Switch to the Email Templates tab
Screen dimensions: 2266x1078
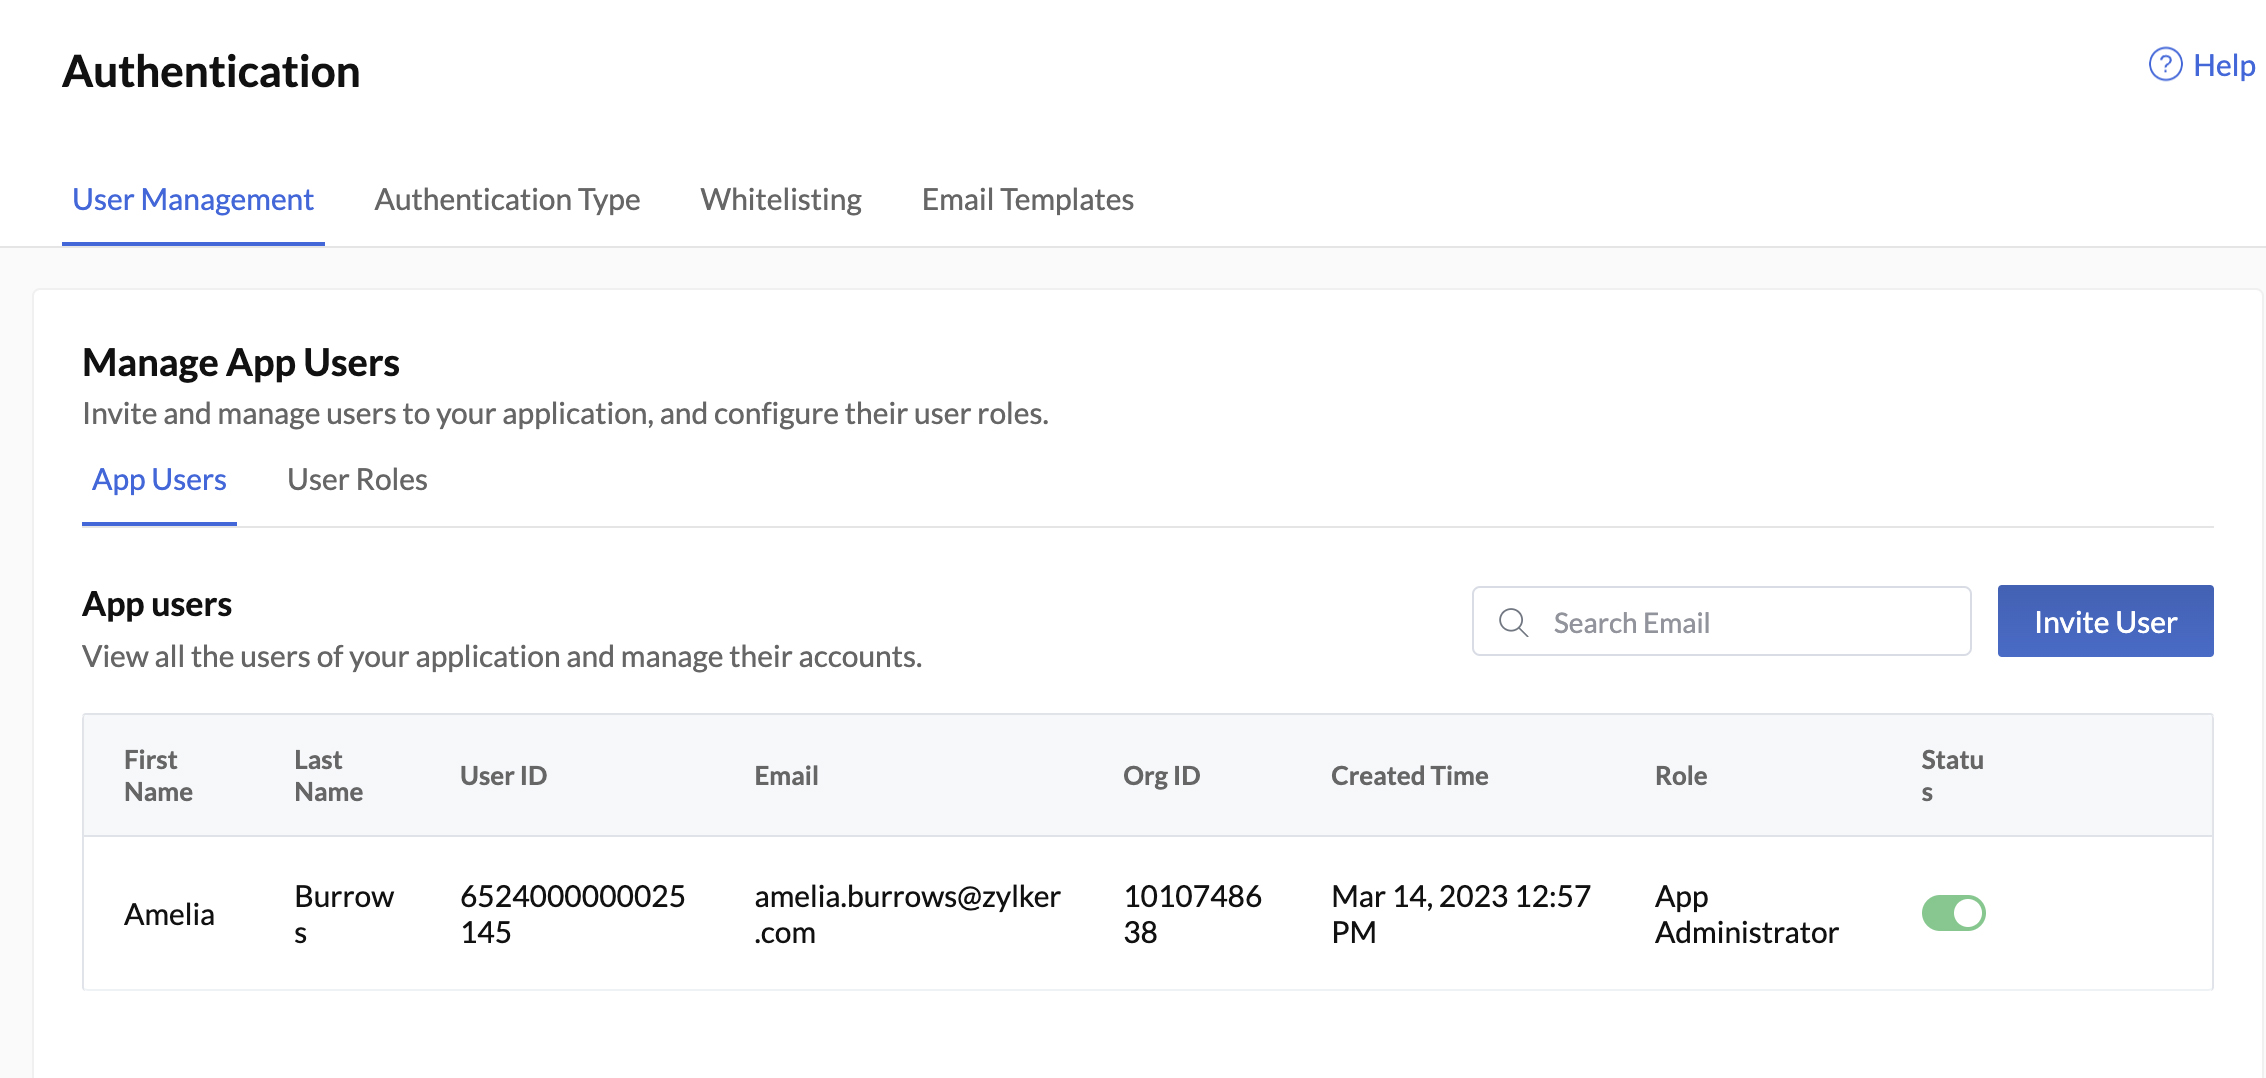[1027, 199]
